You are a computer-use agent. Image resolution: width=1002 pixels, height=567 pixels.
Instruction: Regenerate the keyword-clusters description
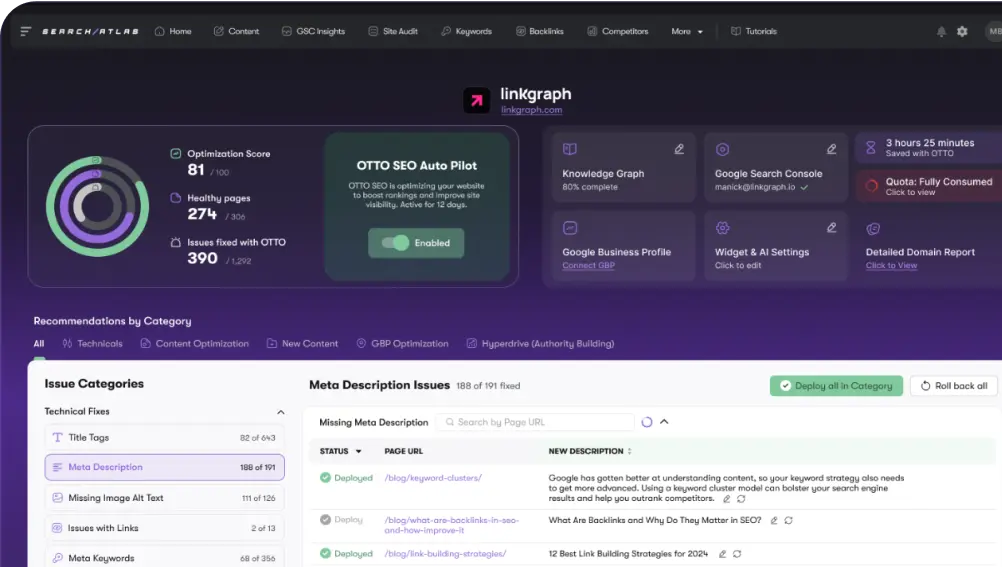(x=741, y=499)
